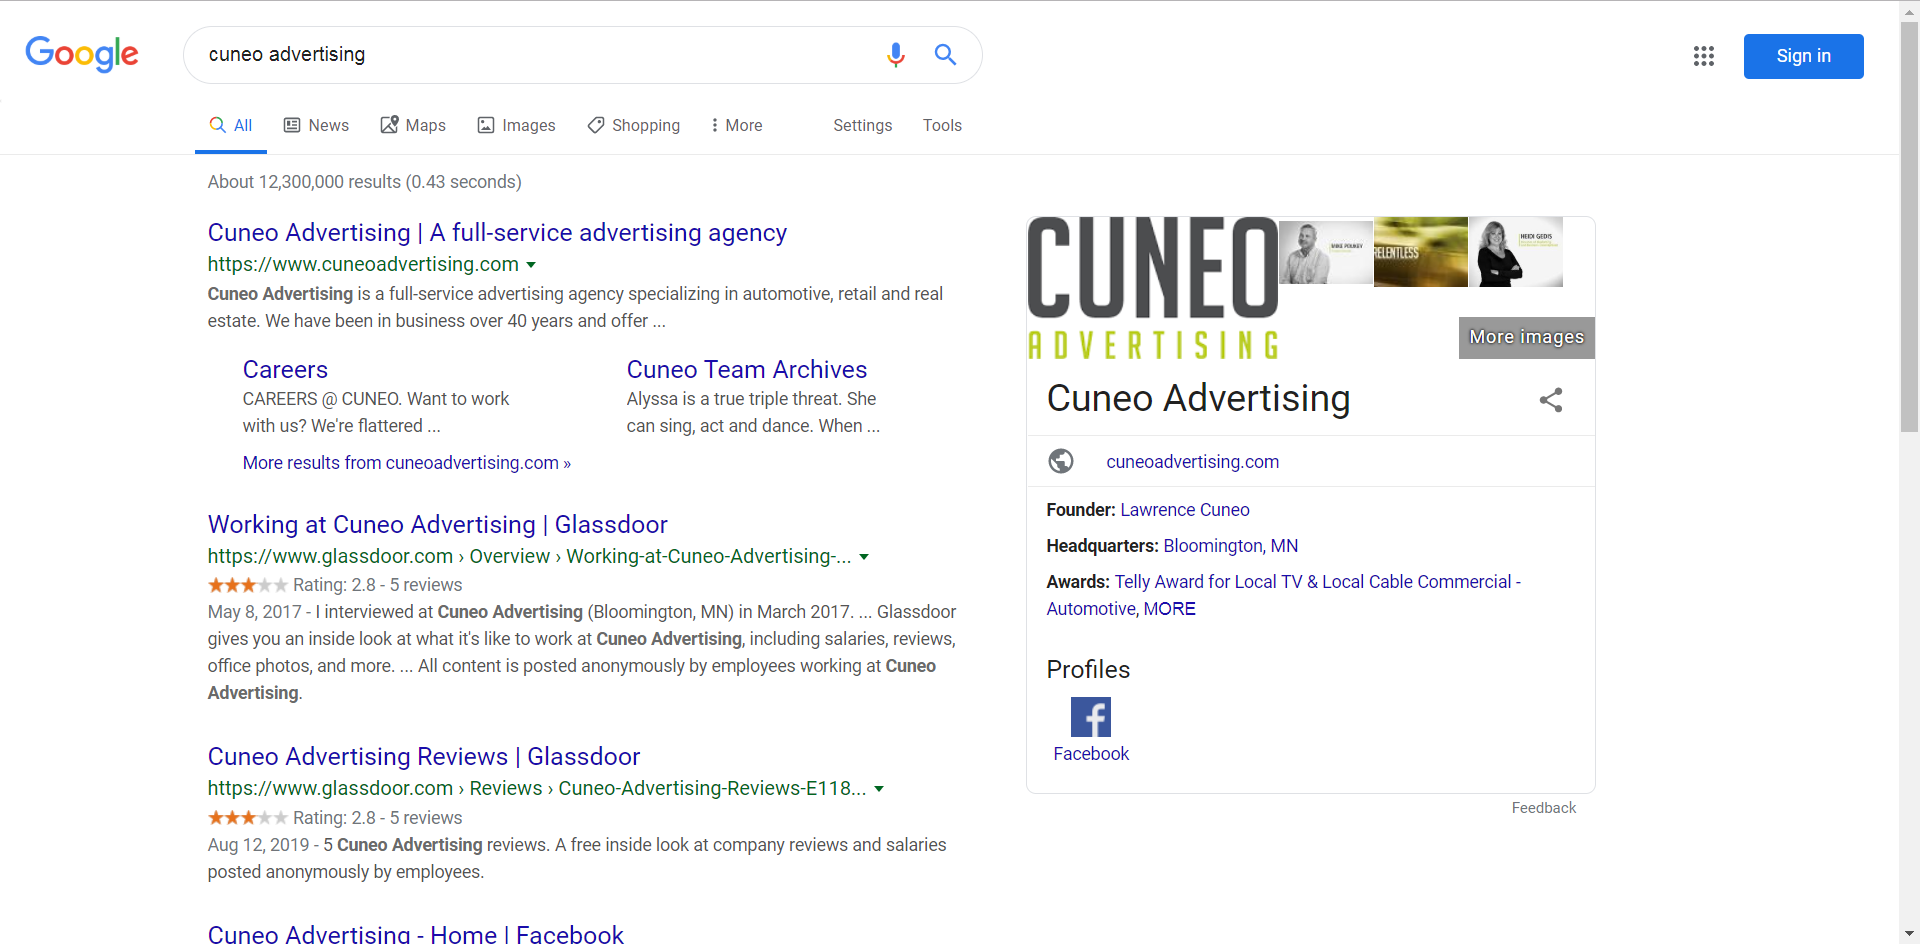The height and width of the screenshot is (944, 1920).
Task: Open Cuneo Advertising Home Facebook result
Action: [416, 934]
